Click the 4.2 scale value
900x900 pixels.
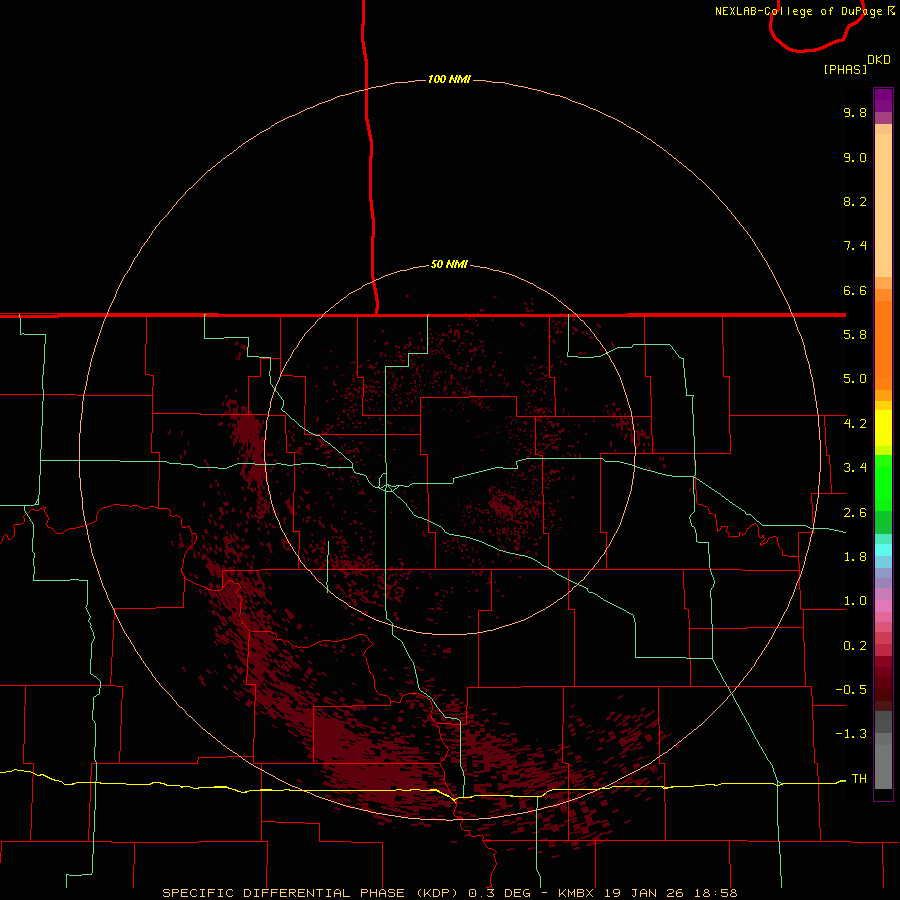pos(855,424)
